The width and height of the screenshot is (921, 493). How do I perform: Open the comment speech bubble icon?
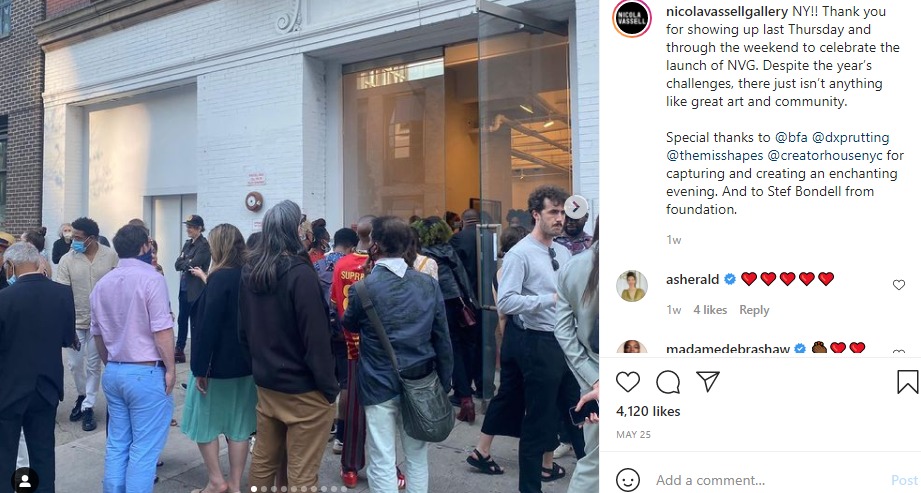[668, 382]
